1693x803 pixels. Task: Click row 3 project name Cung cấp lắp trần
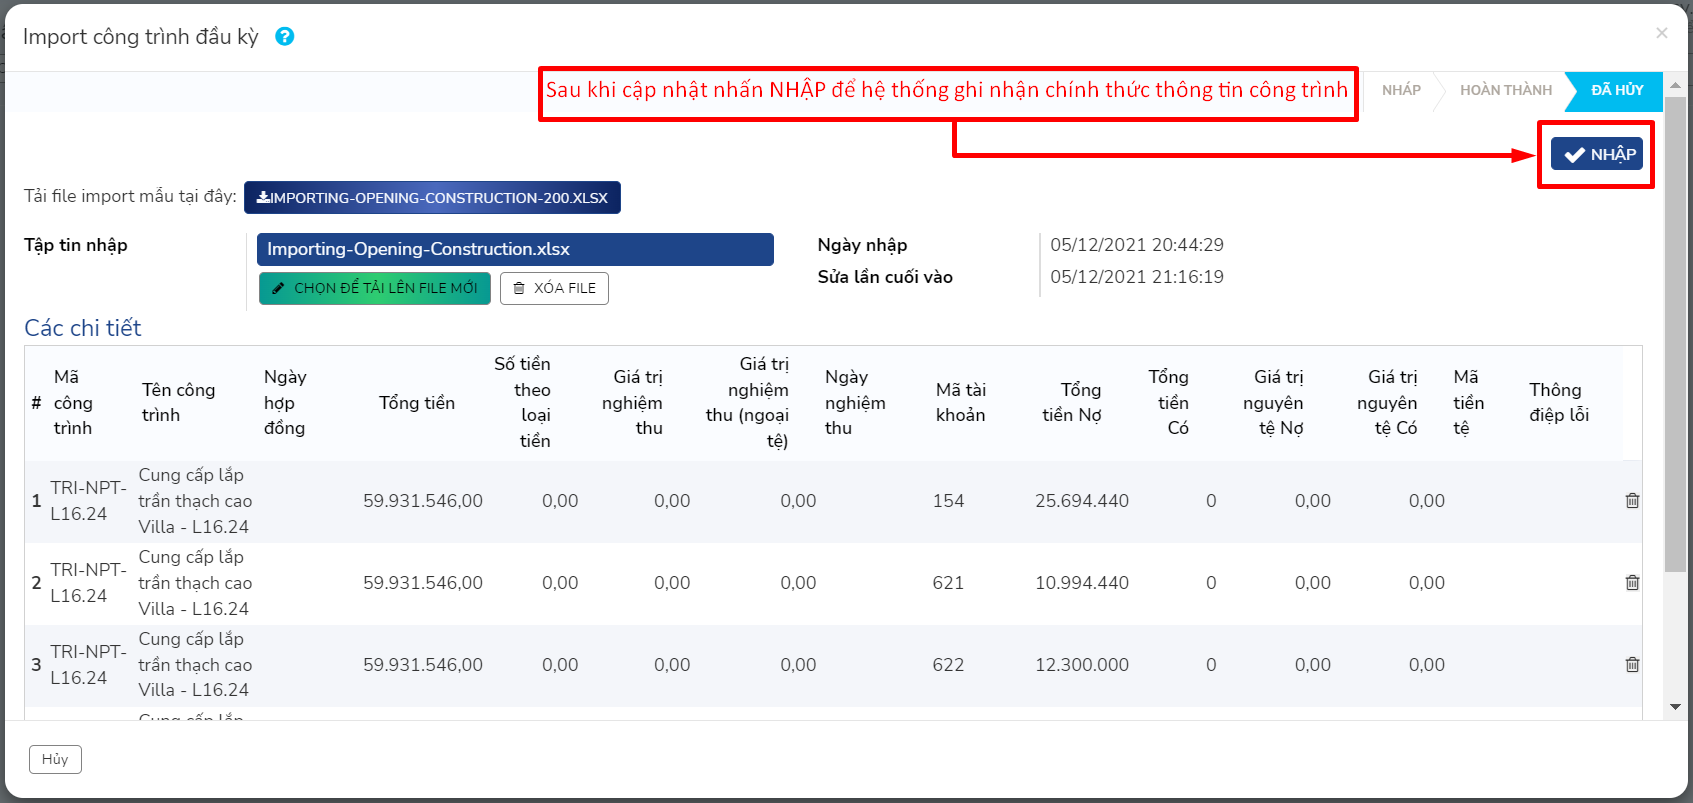pyautogui.click(x=195, y=665)
